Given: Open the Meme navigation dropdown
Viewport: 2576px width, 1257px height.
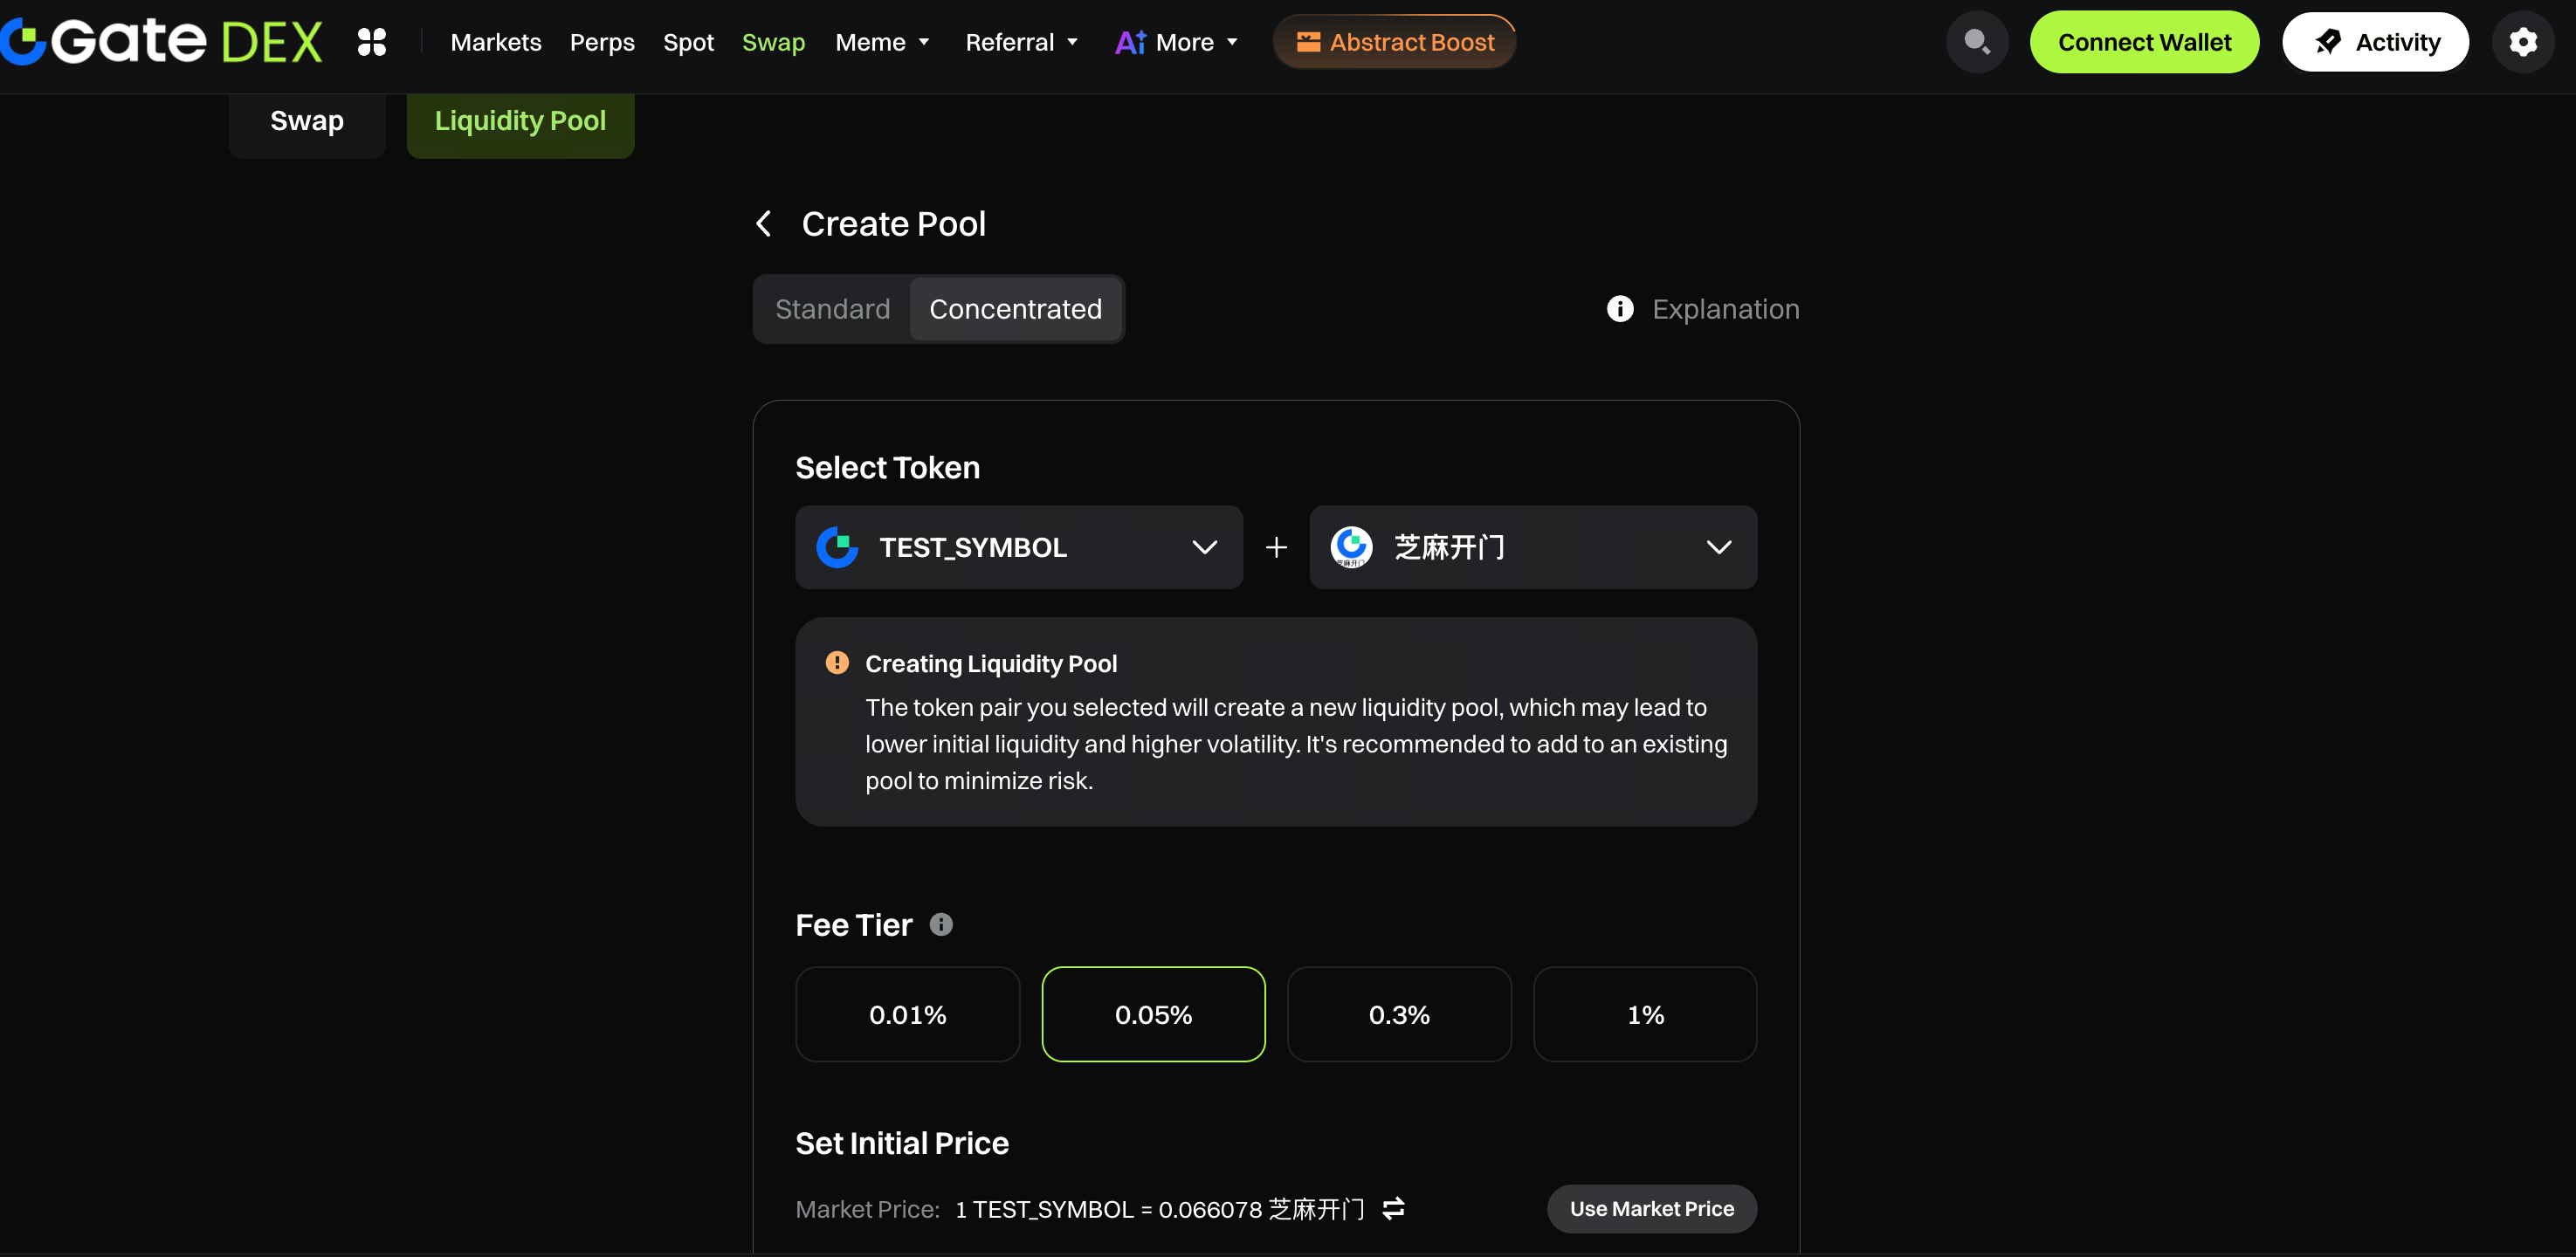Looking at the screenshot, I should coord(882,42).
